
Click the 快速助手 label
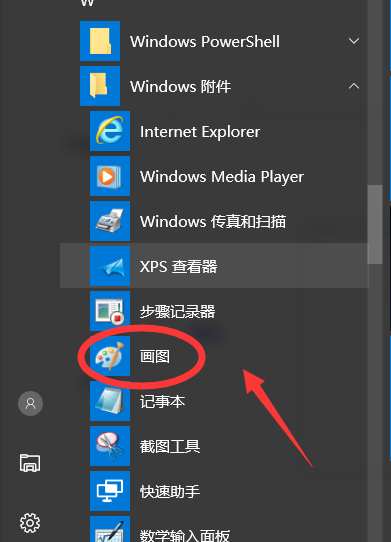(170, 491)
